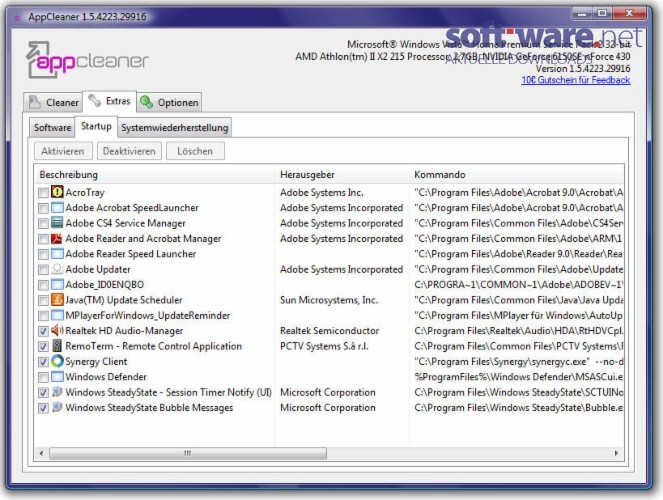Check the Adobe Acrobat SpeedLauncher checkbox
The width and height of the screenshot is (663, 500).
[43, 208]
